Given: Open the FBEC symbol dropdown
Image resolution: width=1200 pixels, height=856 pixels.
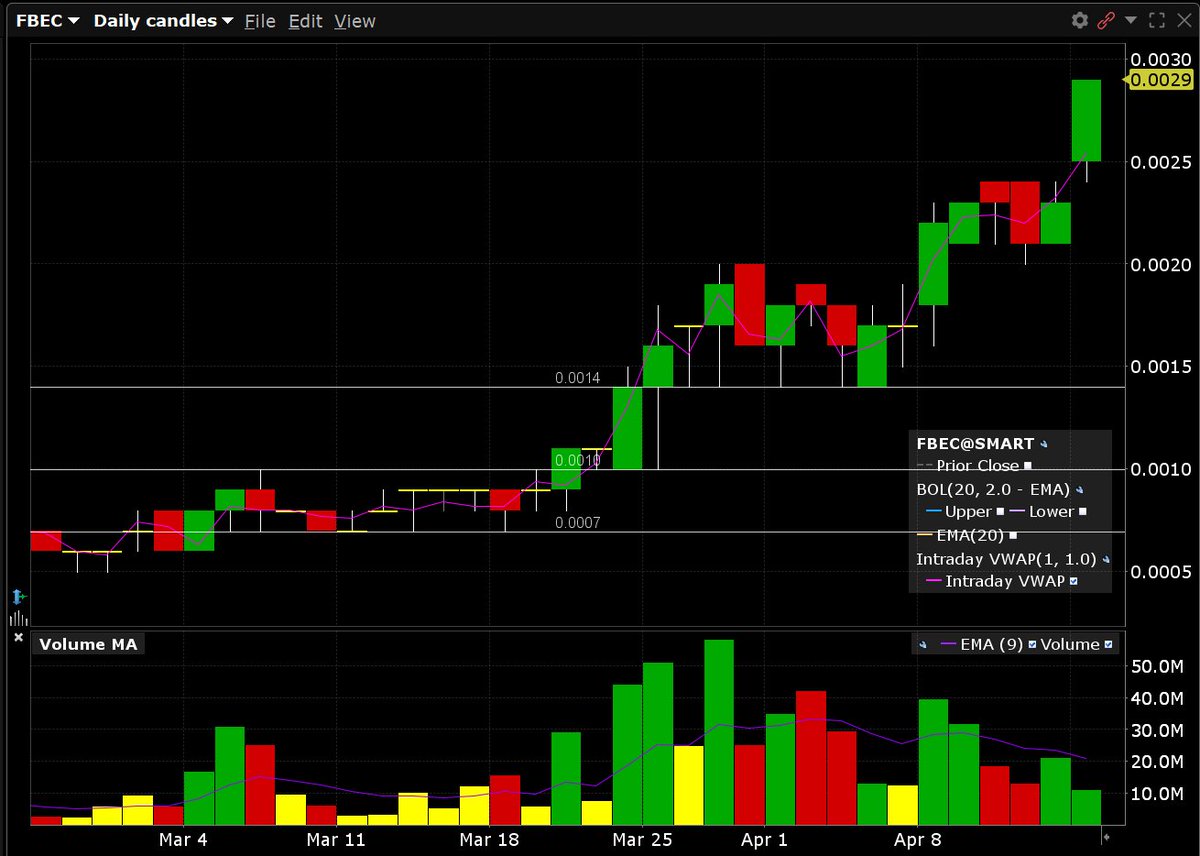Looking at the screenshot, I should [x=48, y=20].
